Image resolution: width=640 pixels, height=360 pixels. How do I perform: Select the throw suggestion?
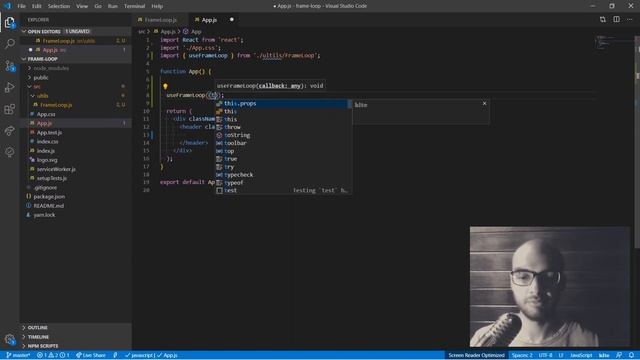[283, 127]
